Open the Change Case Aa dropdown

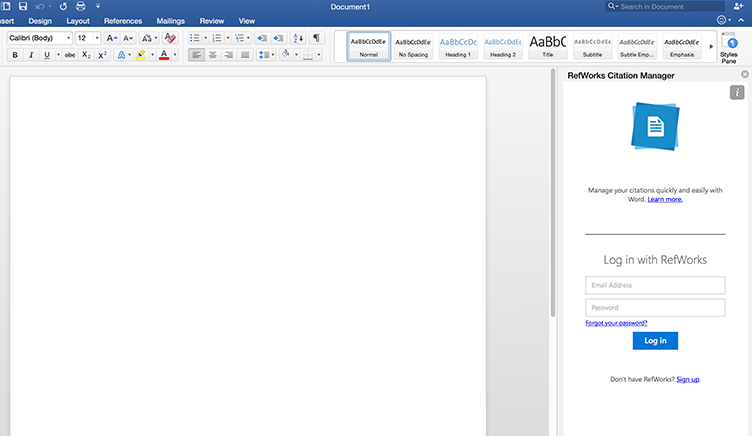149,38
